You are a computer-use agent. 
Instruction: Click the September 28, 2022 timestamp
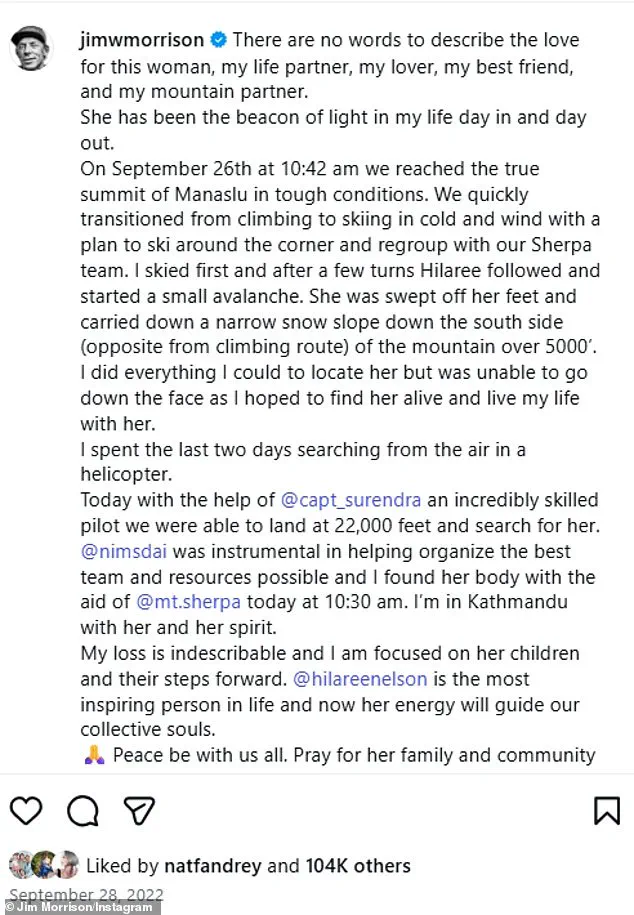click(86, 894)
